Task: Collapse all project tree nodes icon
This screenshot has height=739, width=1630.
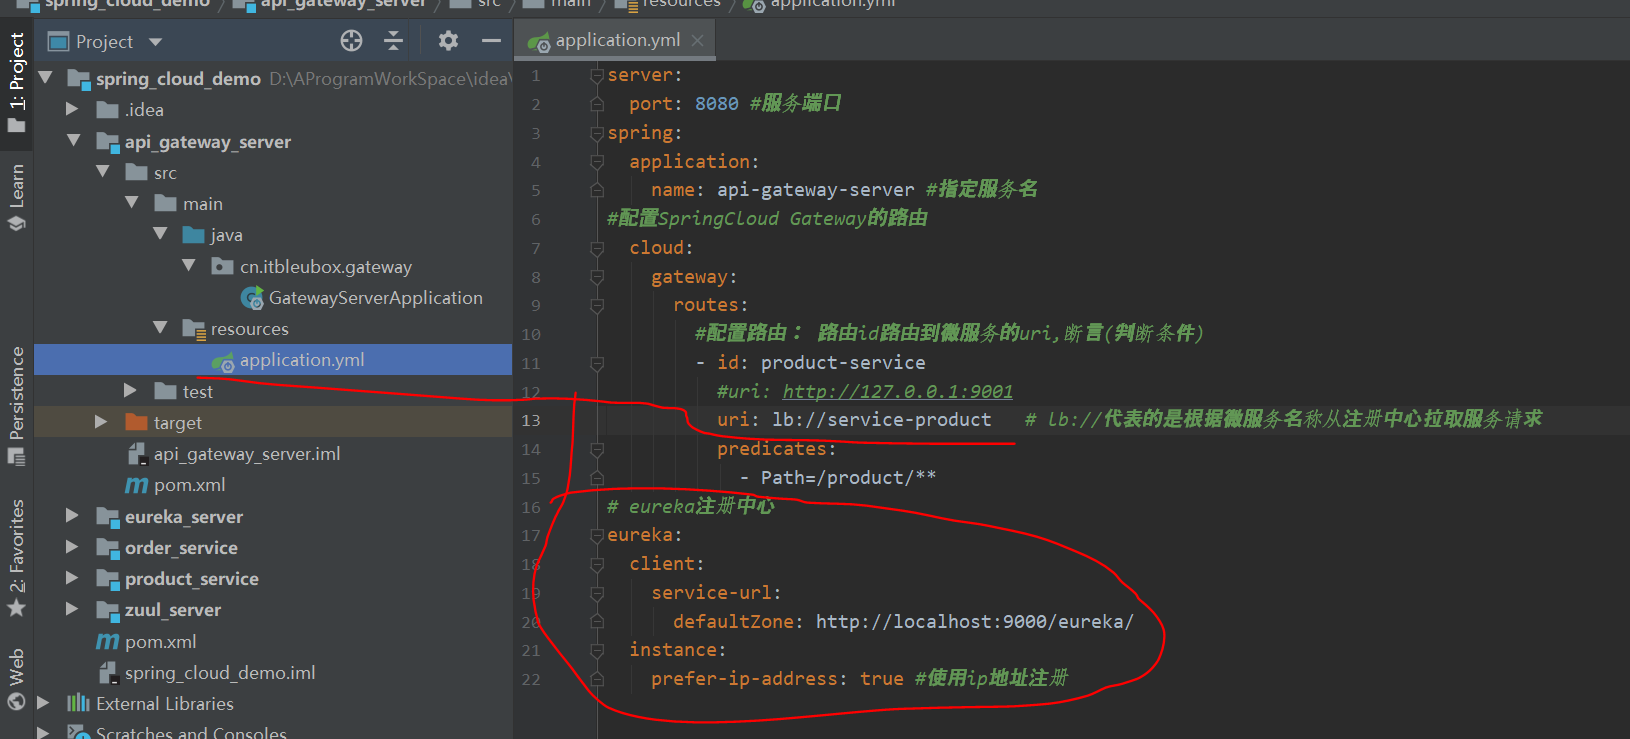Action: click(393, 41)
